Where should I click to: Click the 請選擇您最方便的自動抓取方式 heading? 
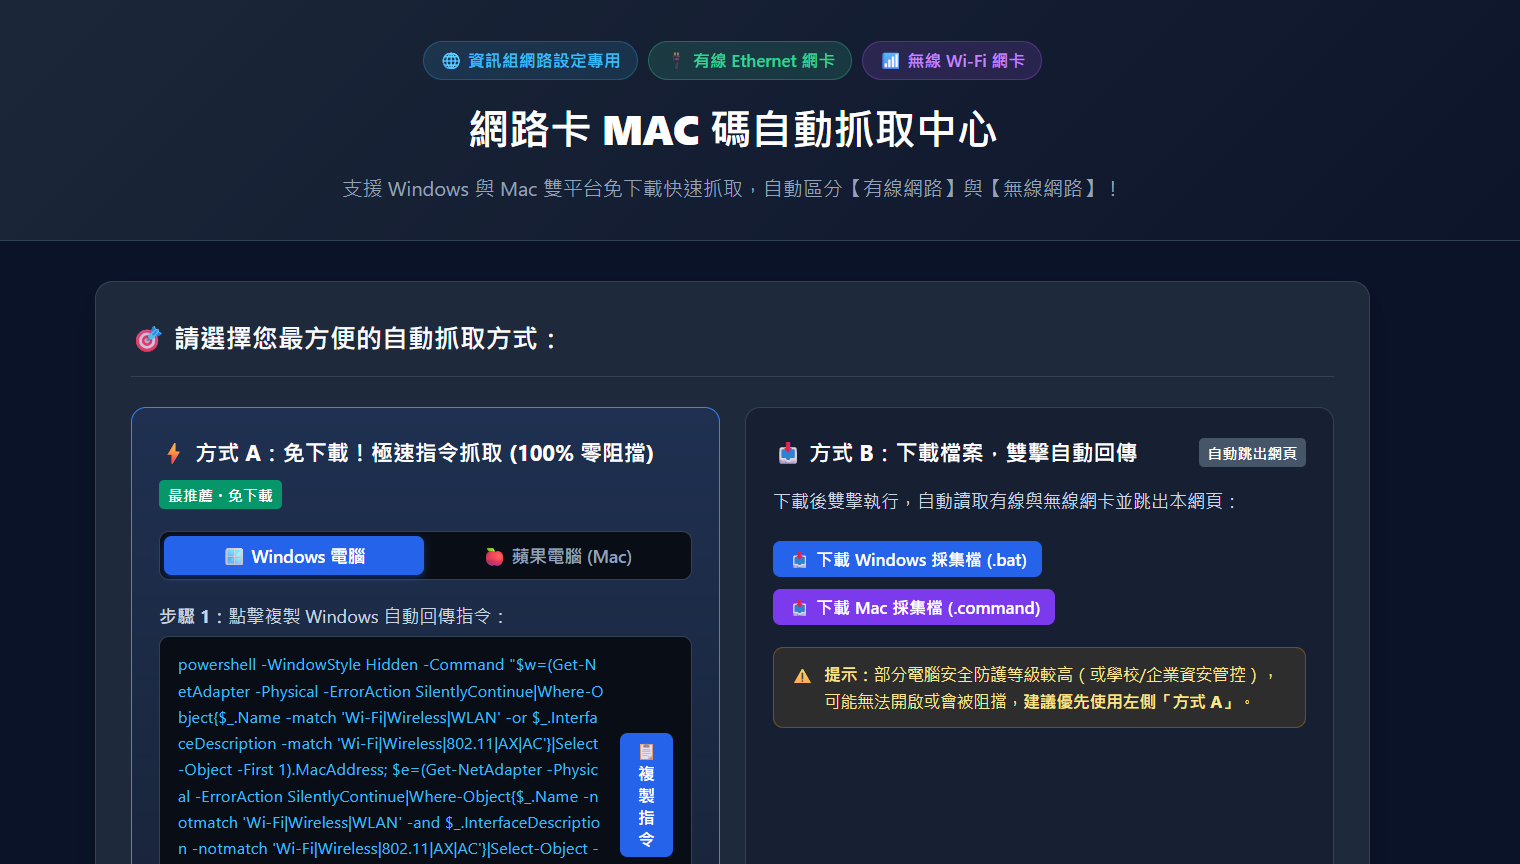(366, 339)
